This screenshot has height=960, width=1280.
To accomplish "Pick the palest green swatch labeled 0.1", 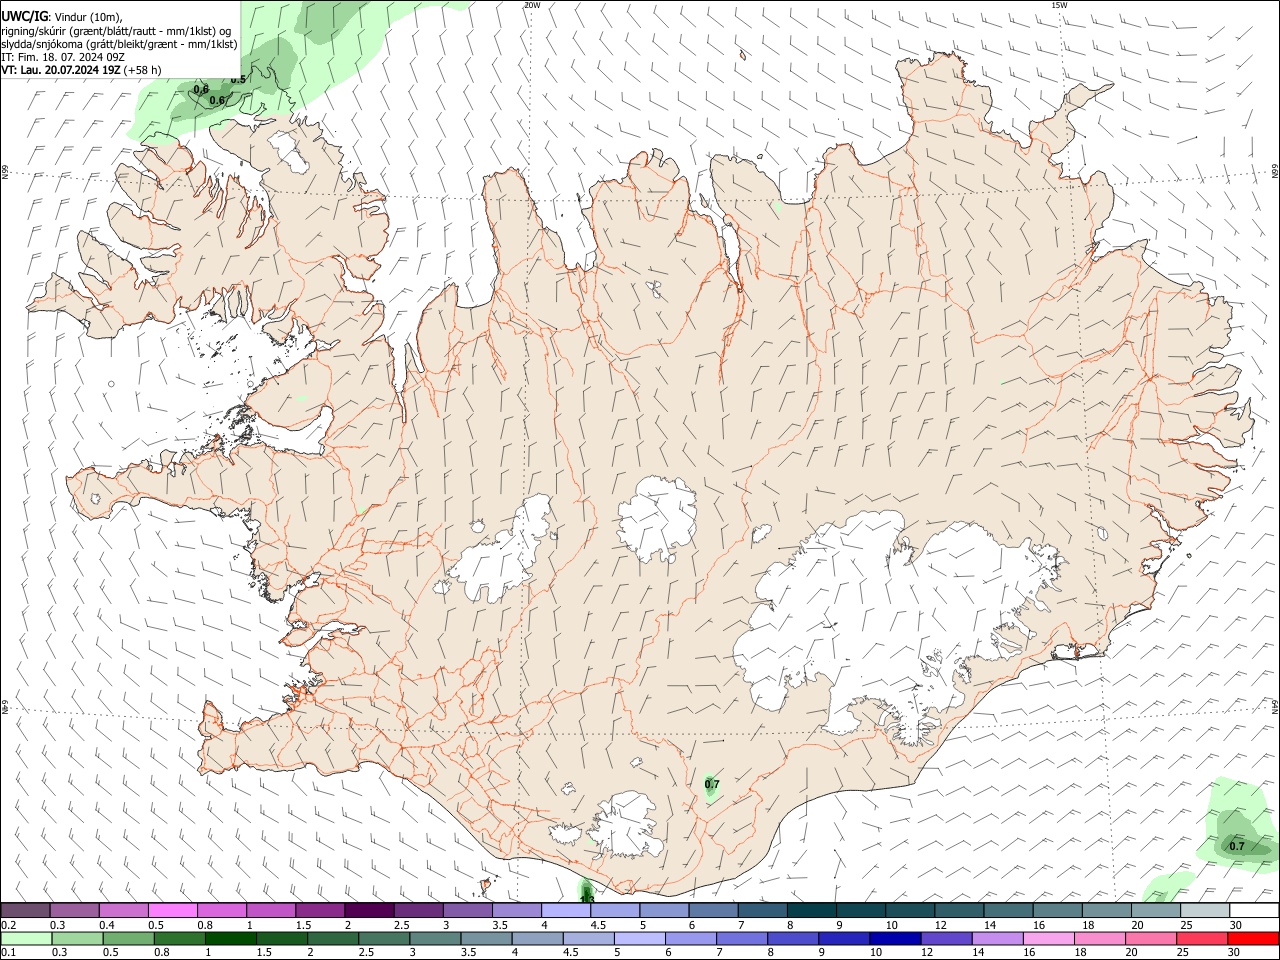I will pos(25,938).
